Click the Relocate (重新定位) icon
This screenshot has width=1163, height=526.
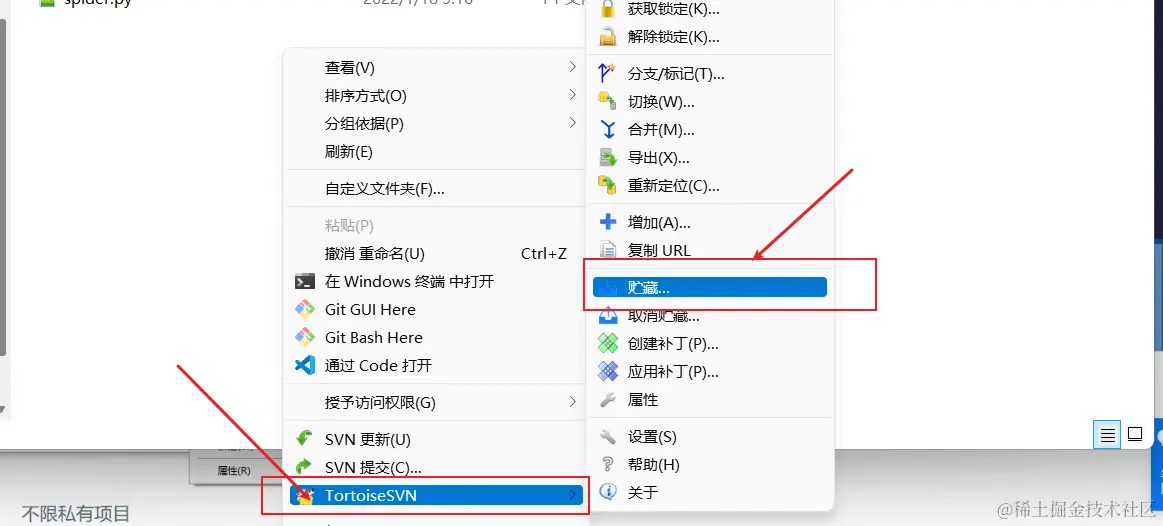(607, 185)
